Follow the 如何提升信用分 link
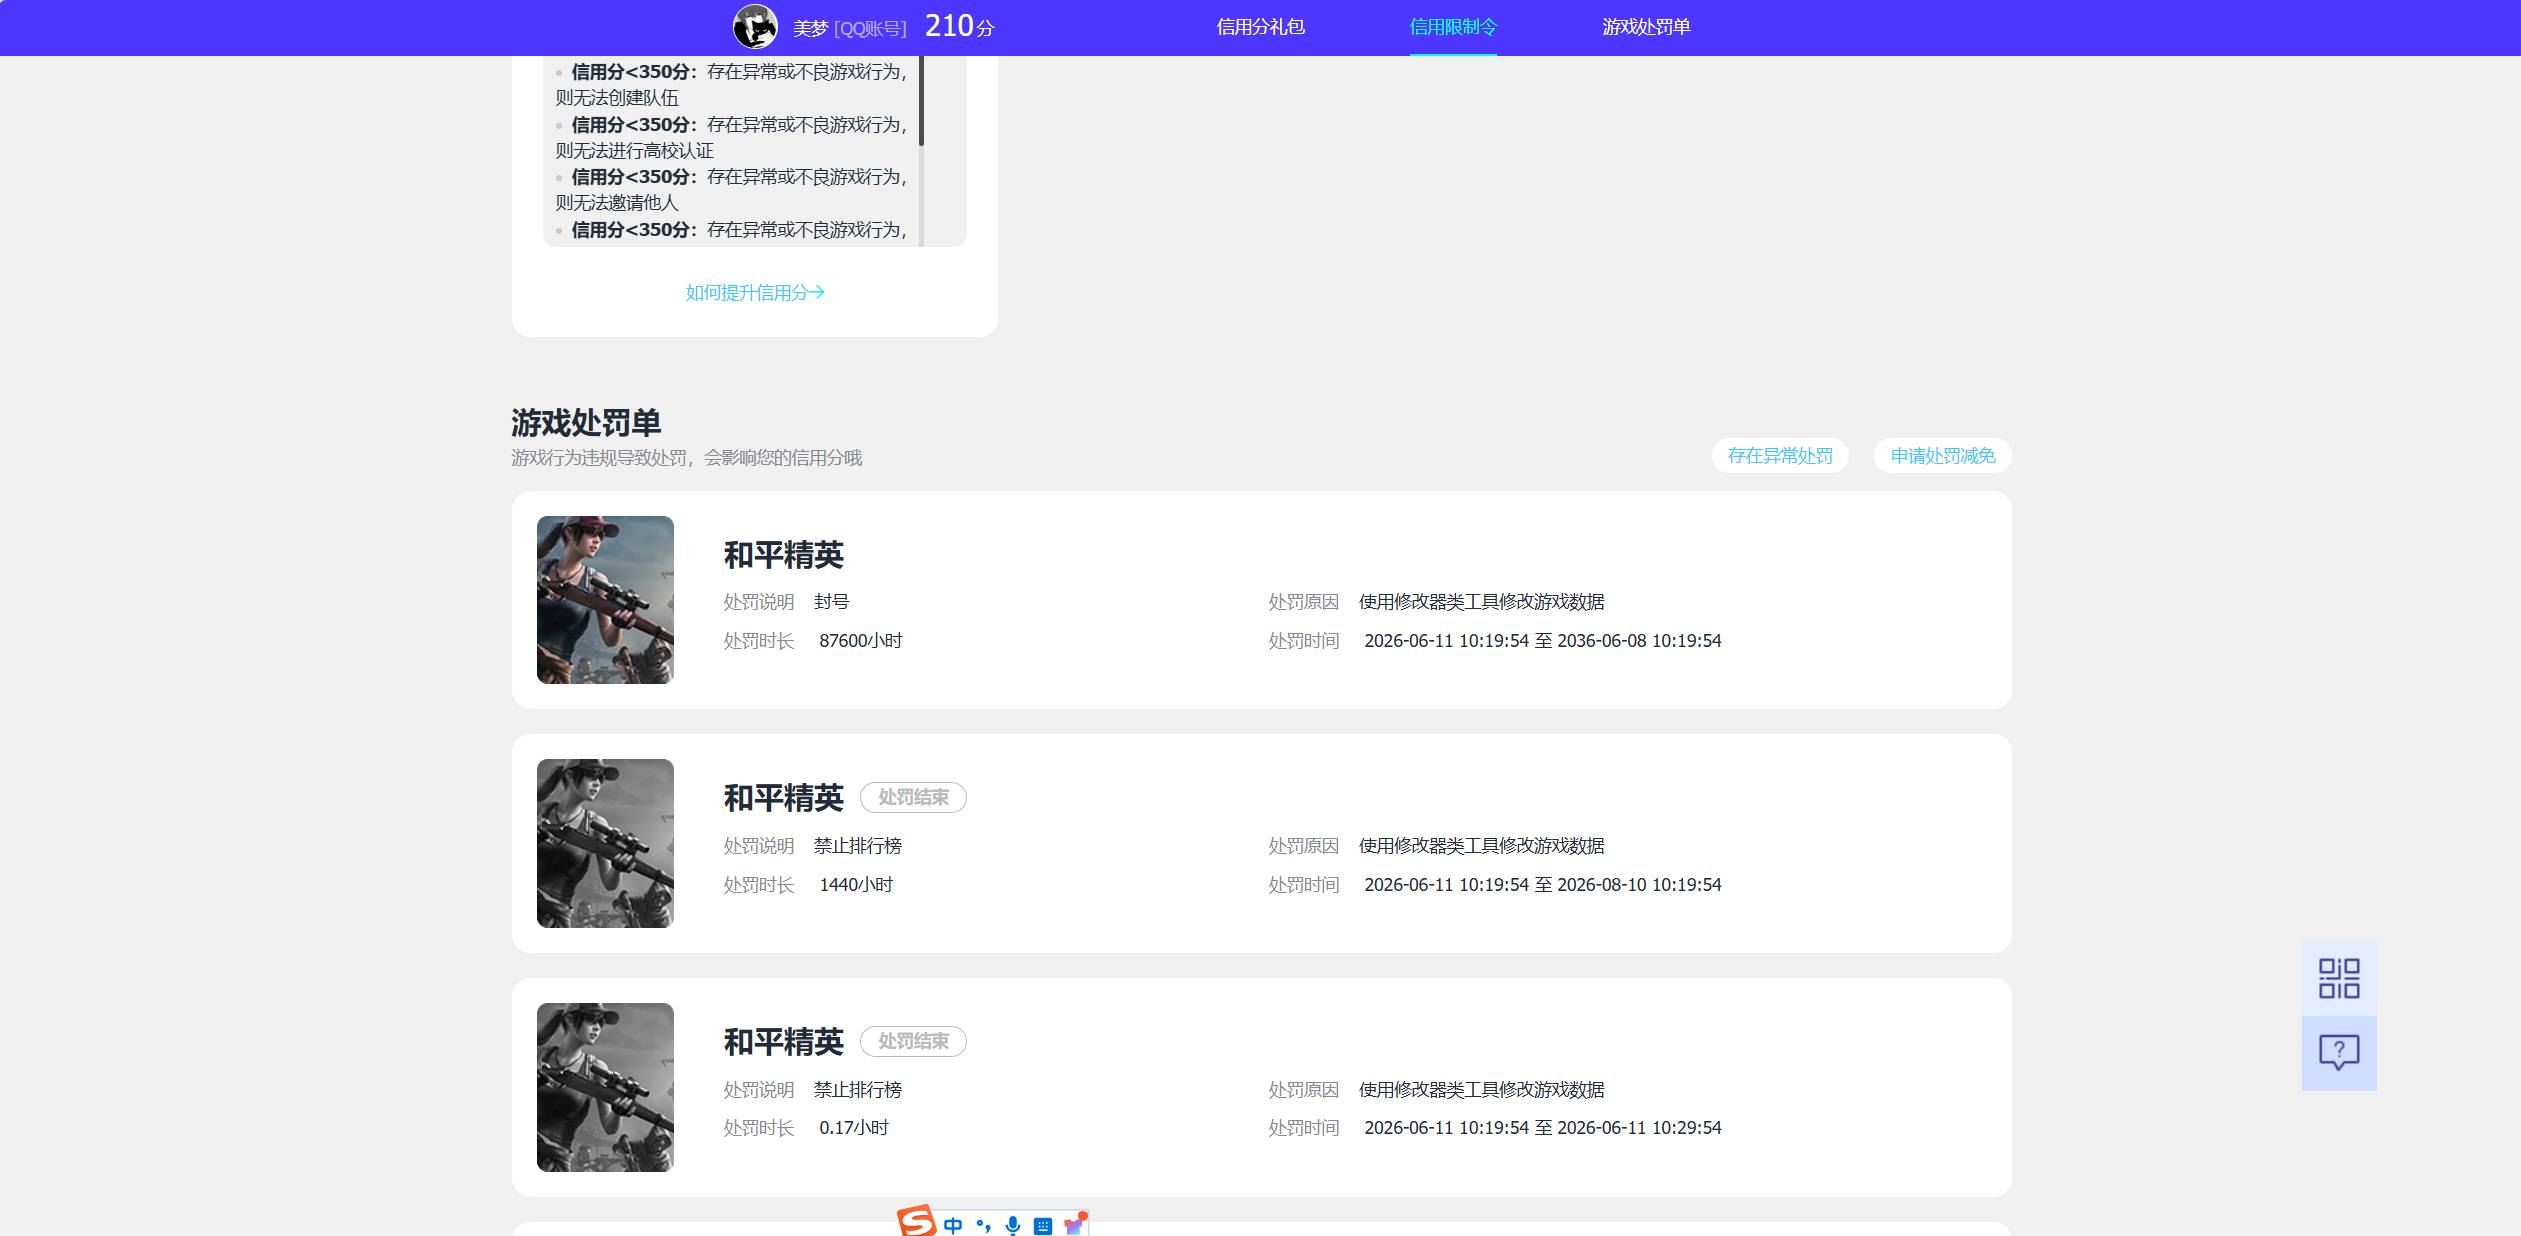 coord(755,292)
